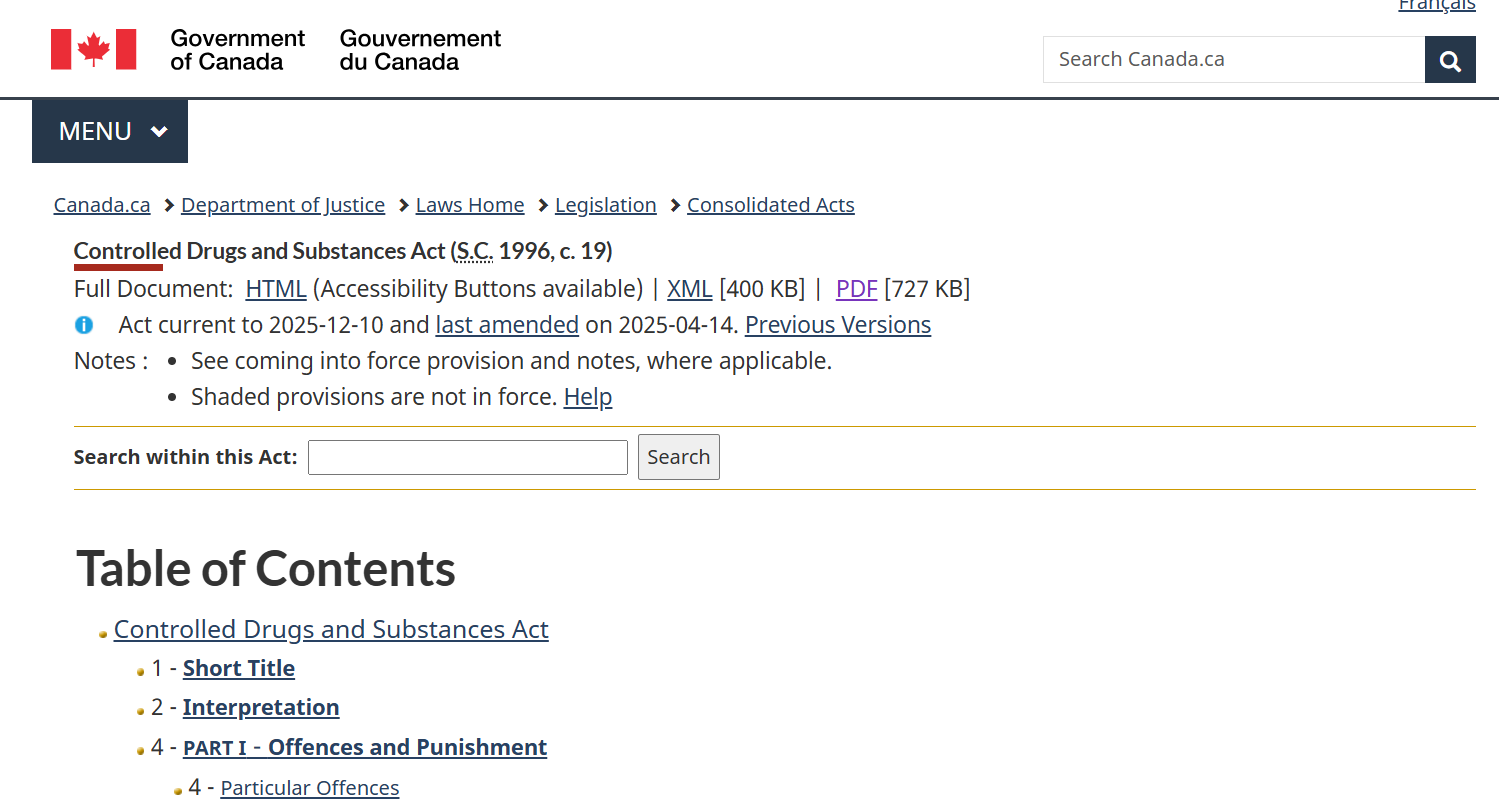Open the Français language link
The image size is (1499, 801).
[1436, 6]
